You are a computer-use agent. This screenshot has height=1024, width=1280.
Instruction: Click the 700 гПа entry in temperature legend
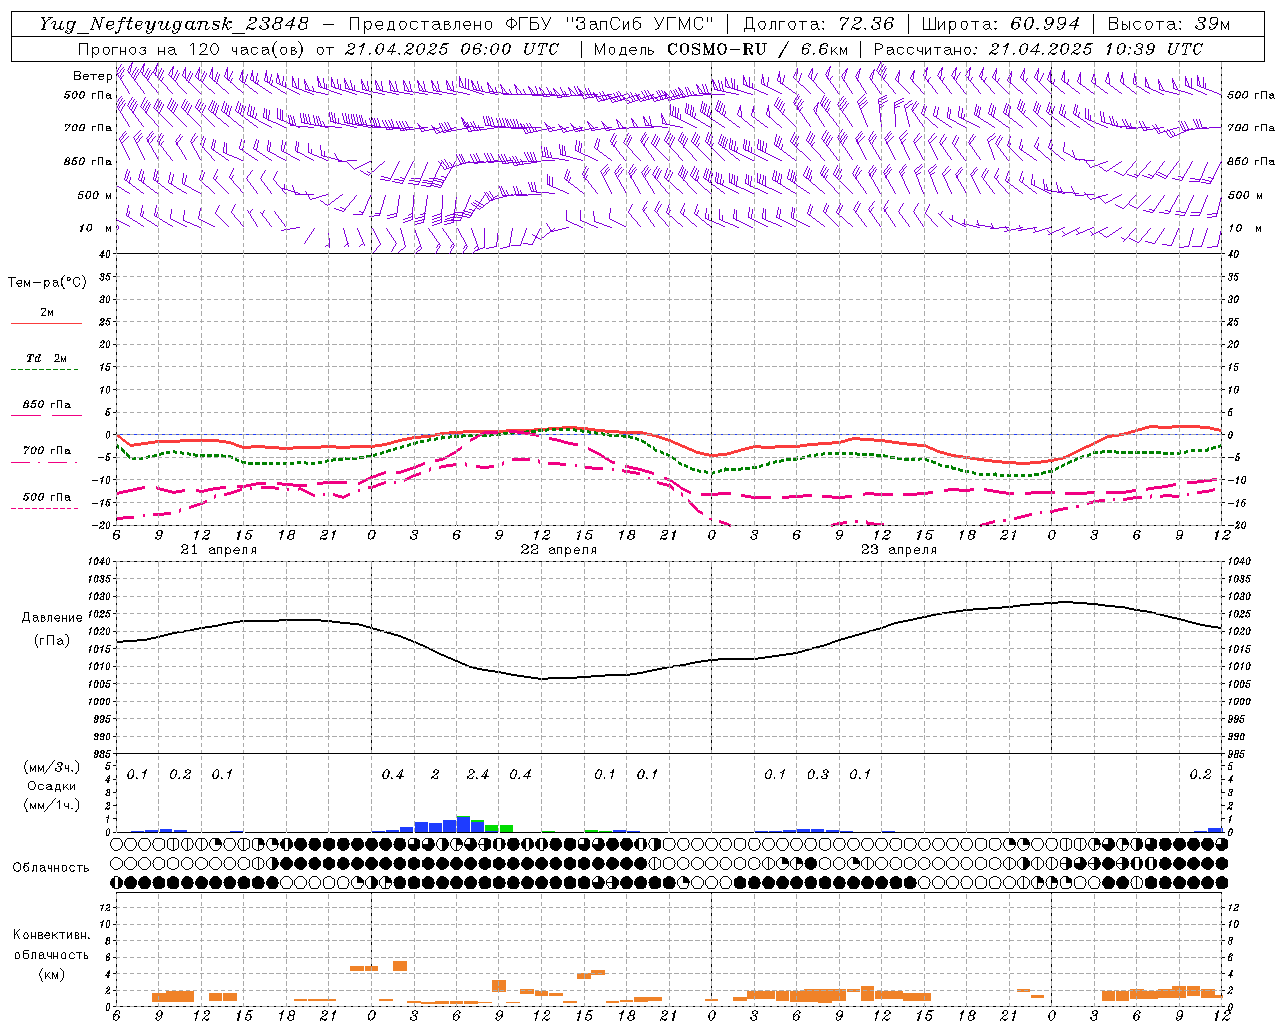click(46, 451)
